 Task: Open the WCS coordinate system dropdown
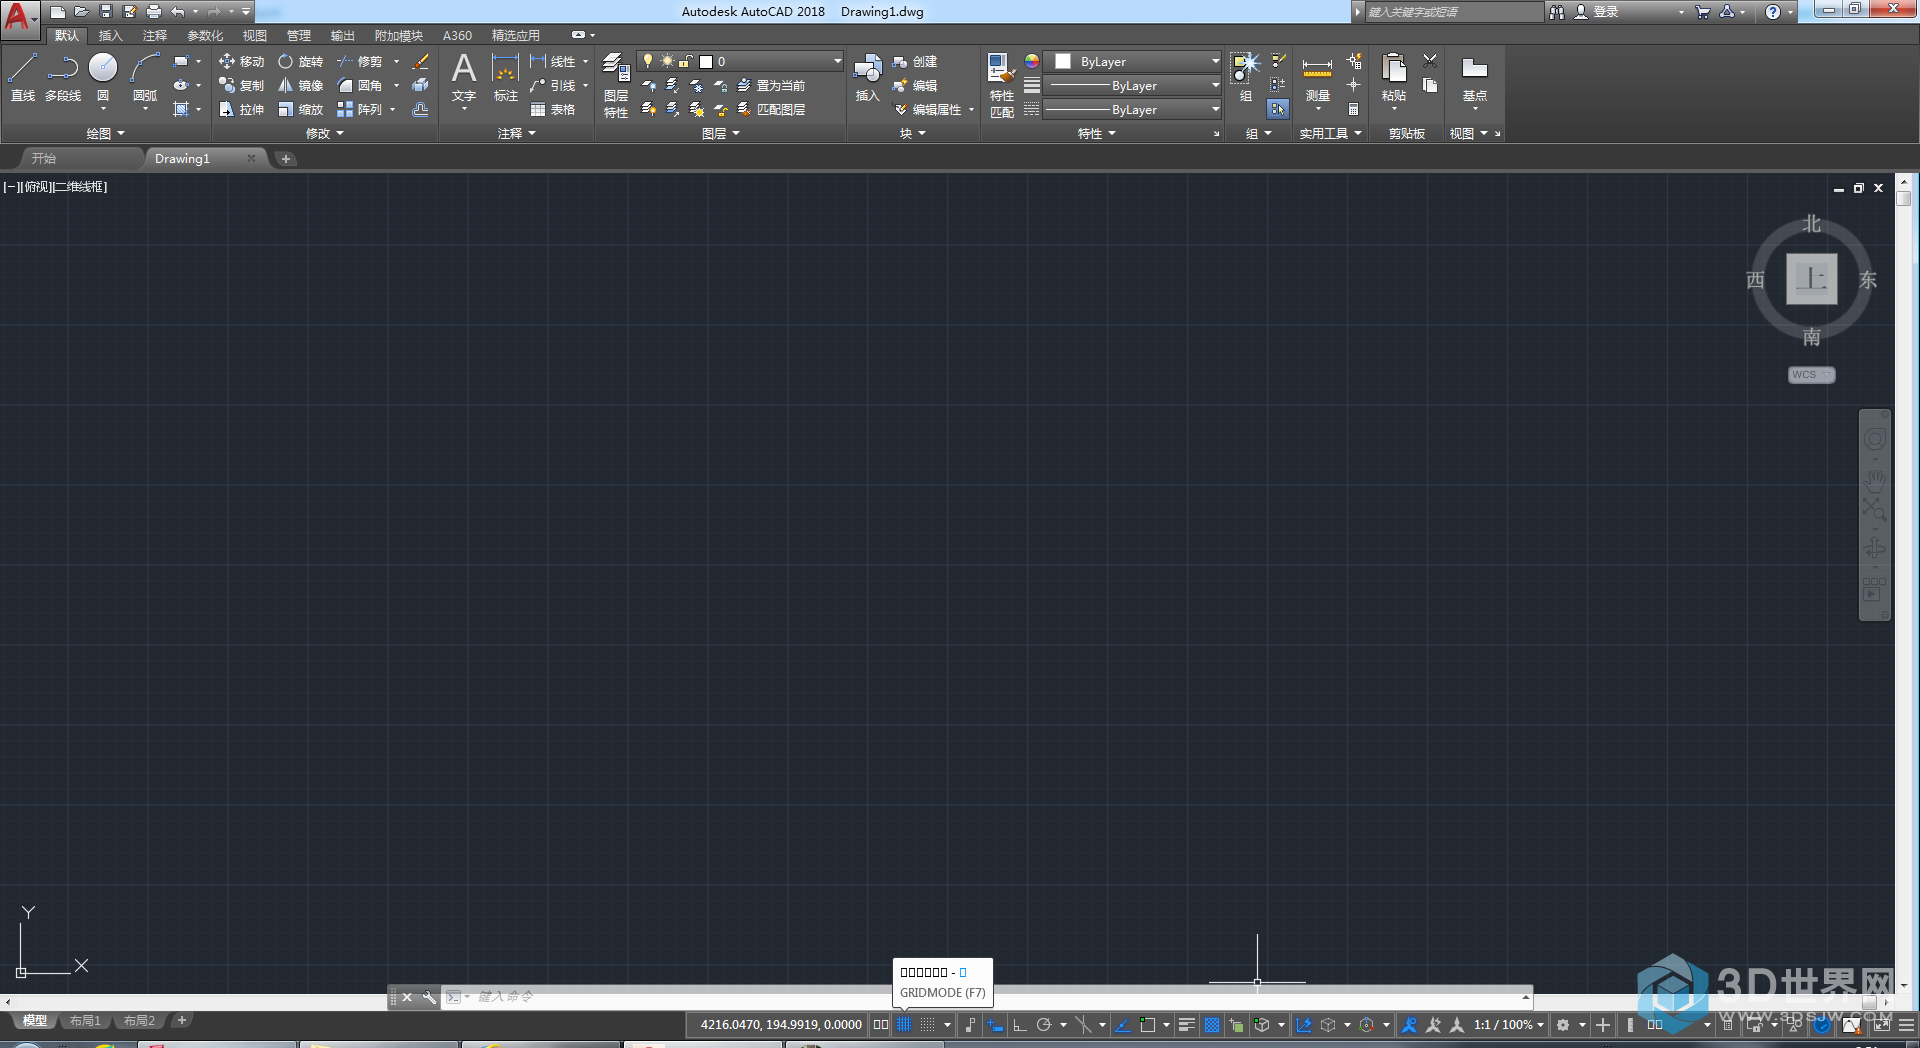(x=1811, y=375)
